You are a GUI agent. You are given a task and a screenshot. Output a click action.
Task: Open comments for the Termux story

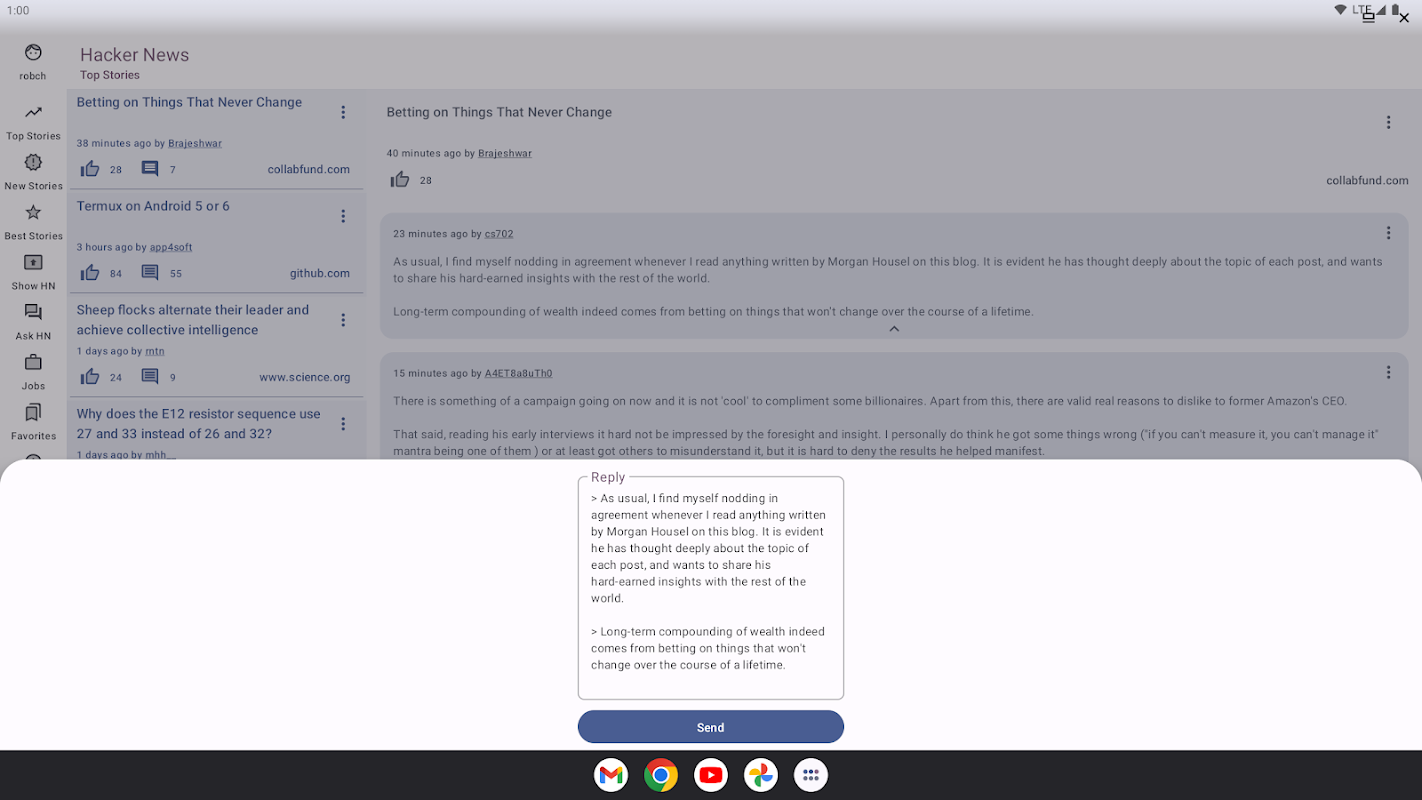tap(150, 273)
